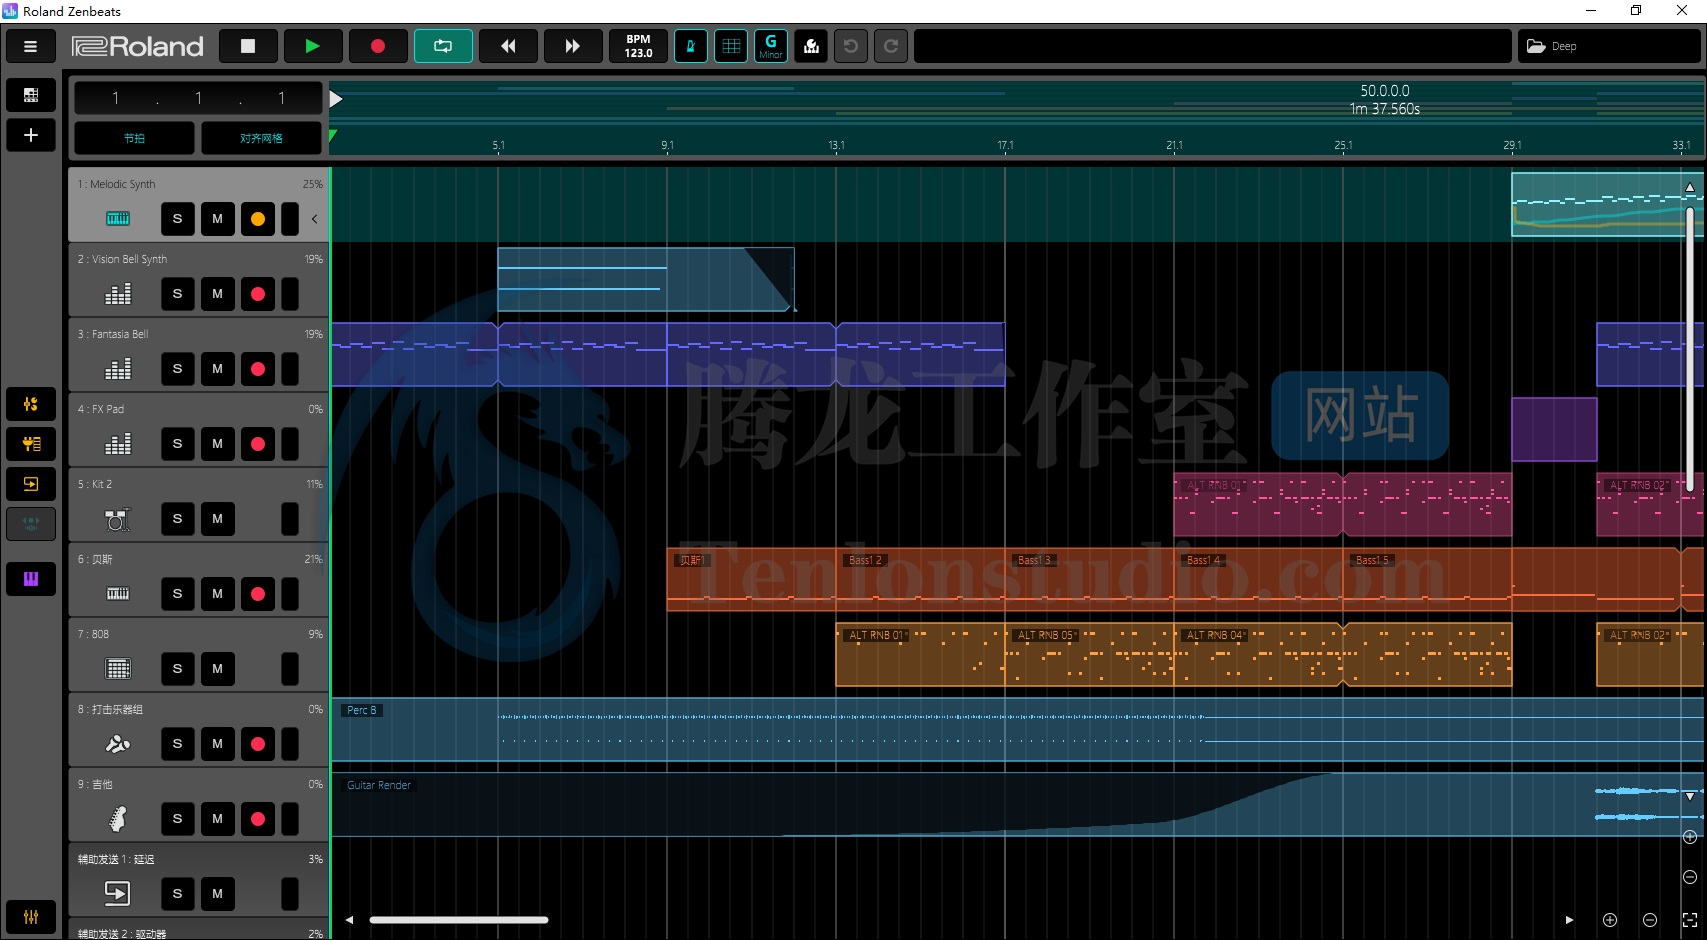Click the guitar icon on track 9
This screenshot has width=1707, height=940.
pyautogui.click(x=118, y=819)
